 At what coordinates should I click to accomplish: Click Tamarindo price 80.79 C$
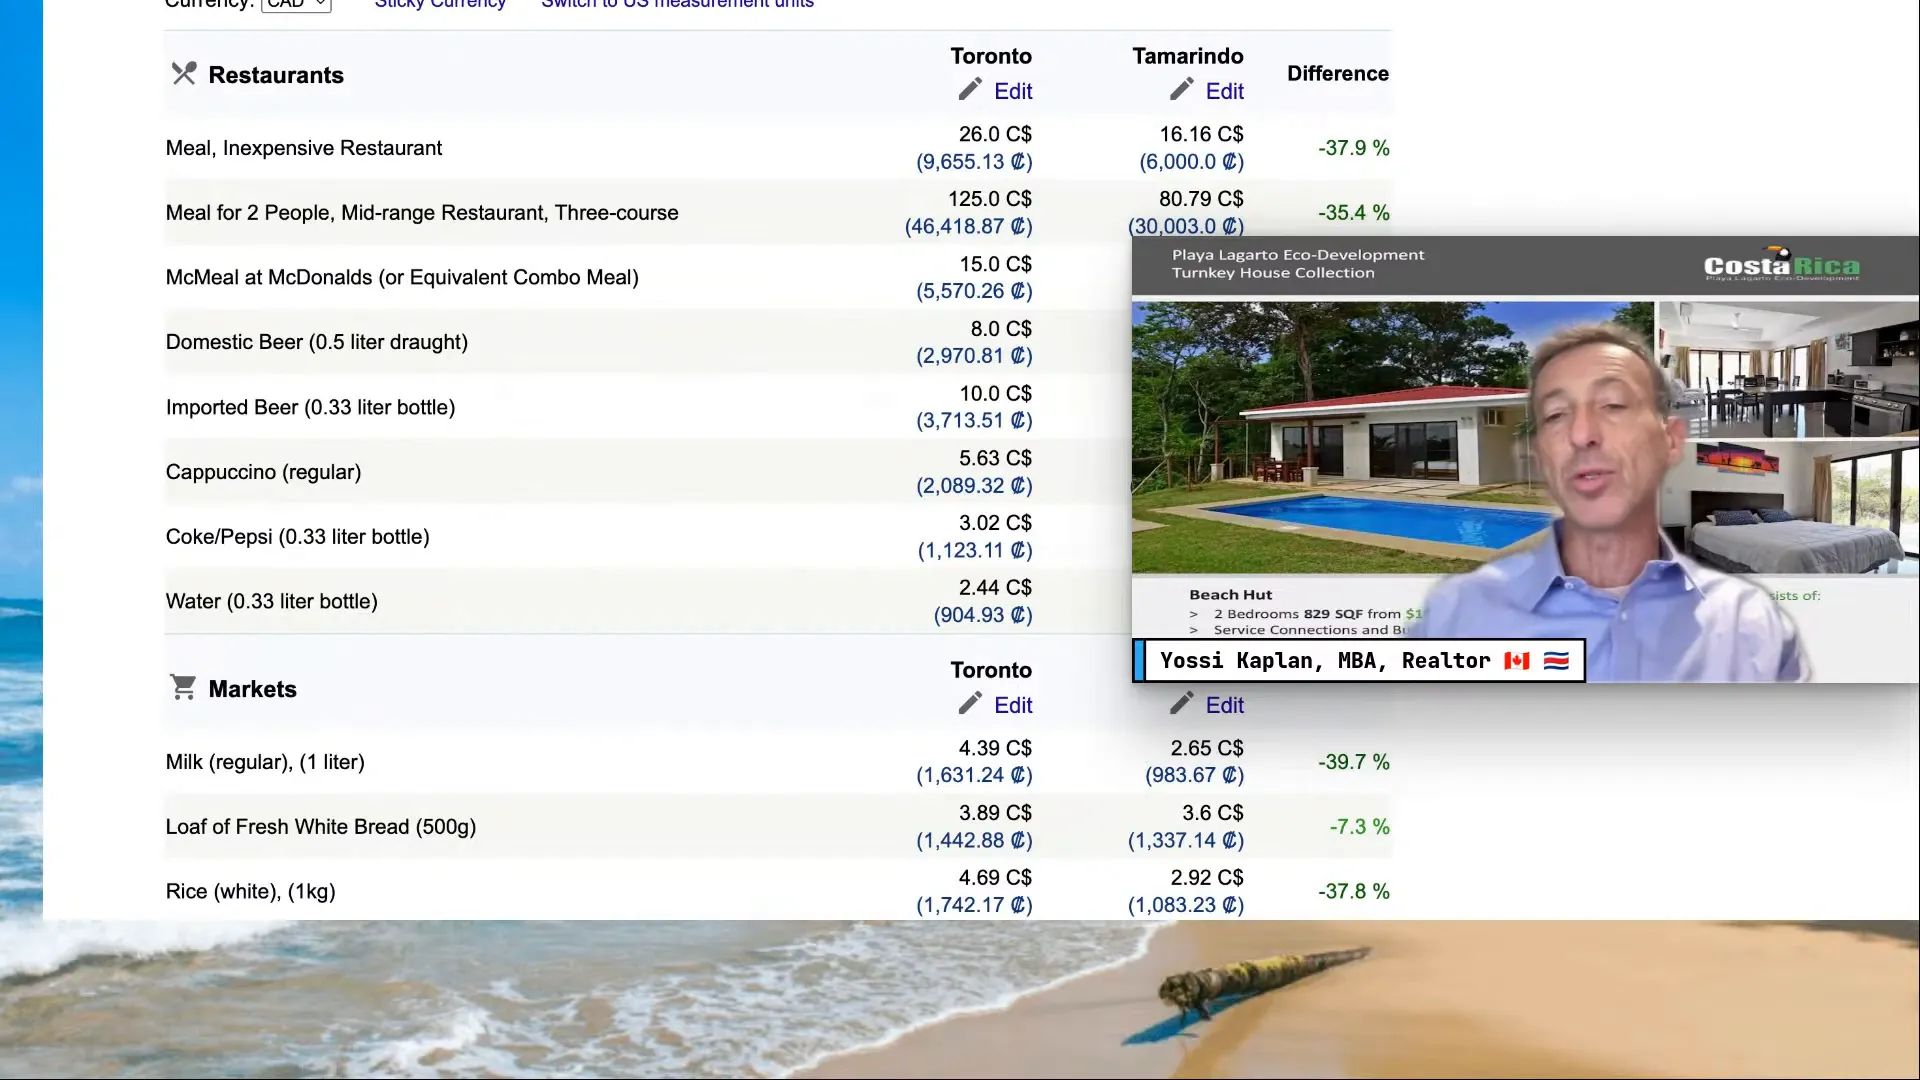tap(1201, 199)
